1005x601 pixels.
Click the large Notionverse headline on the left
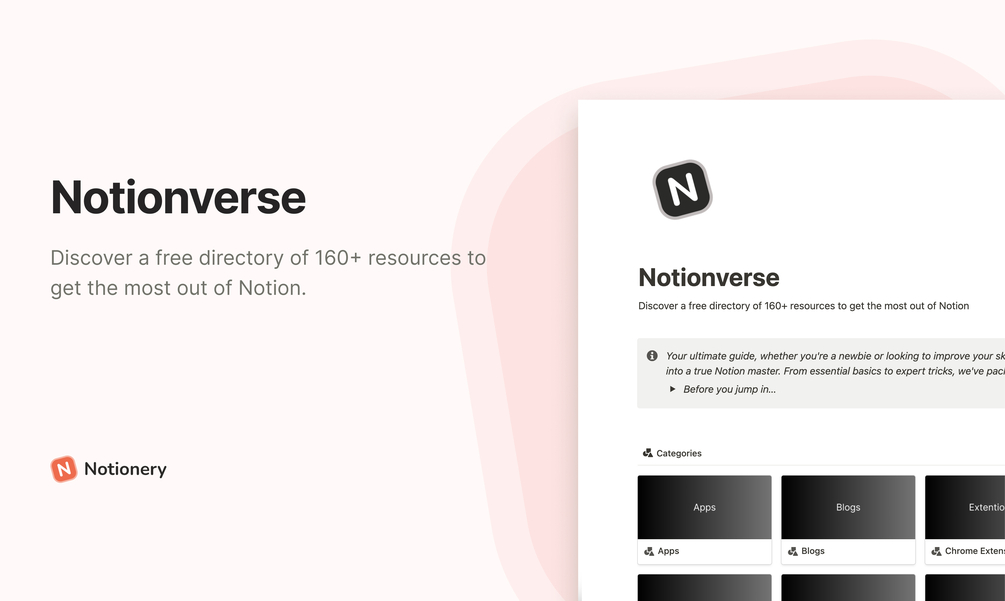pyautogui.click(x=178, y=197)
